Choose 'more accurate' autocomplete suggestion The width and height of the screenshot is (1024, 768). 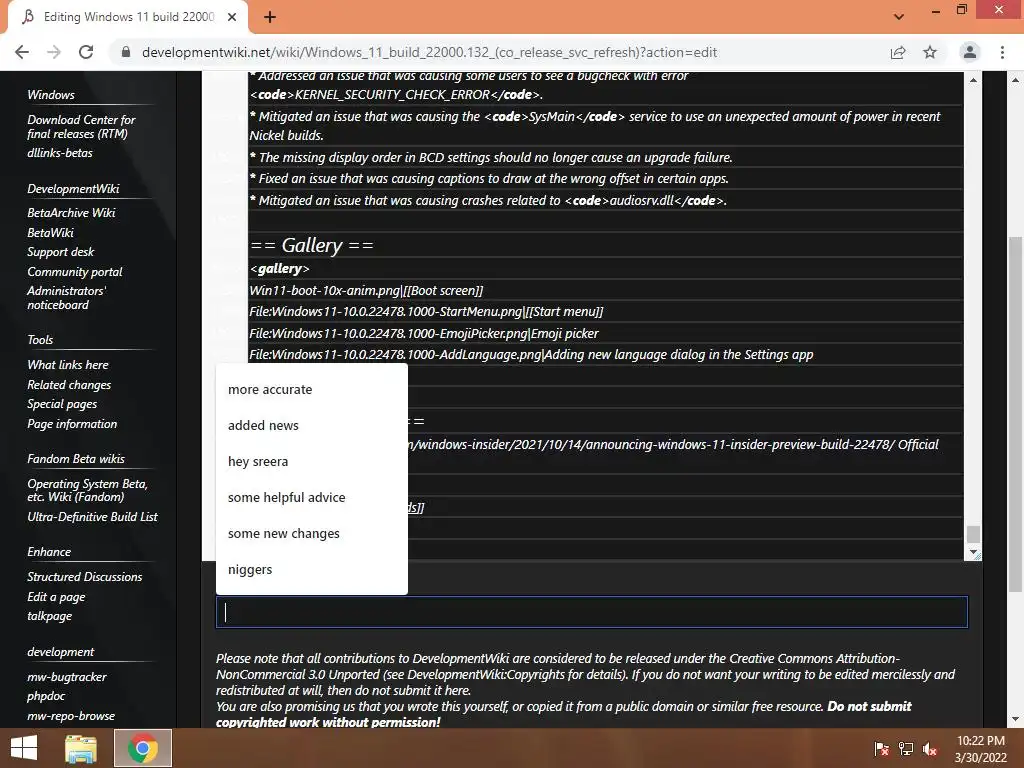point(312,389)
